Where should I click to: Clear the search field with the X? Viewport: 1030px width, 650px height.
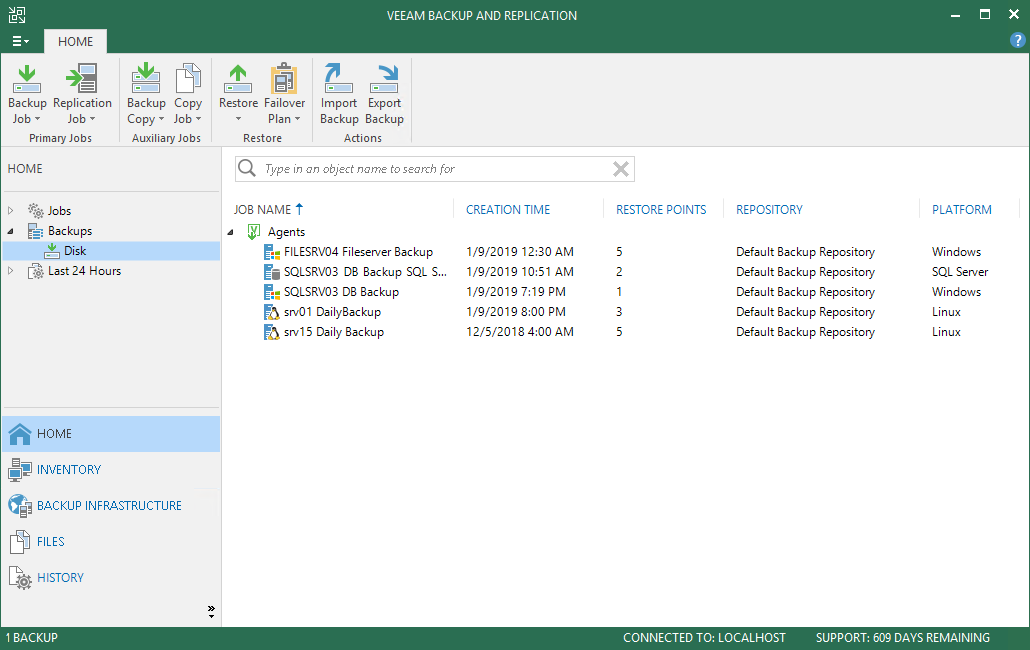click(621, 169)
